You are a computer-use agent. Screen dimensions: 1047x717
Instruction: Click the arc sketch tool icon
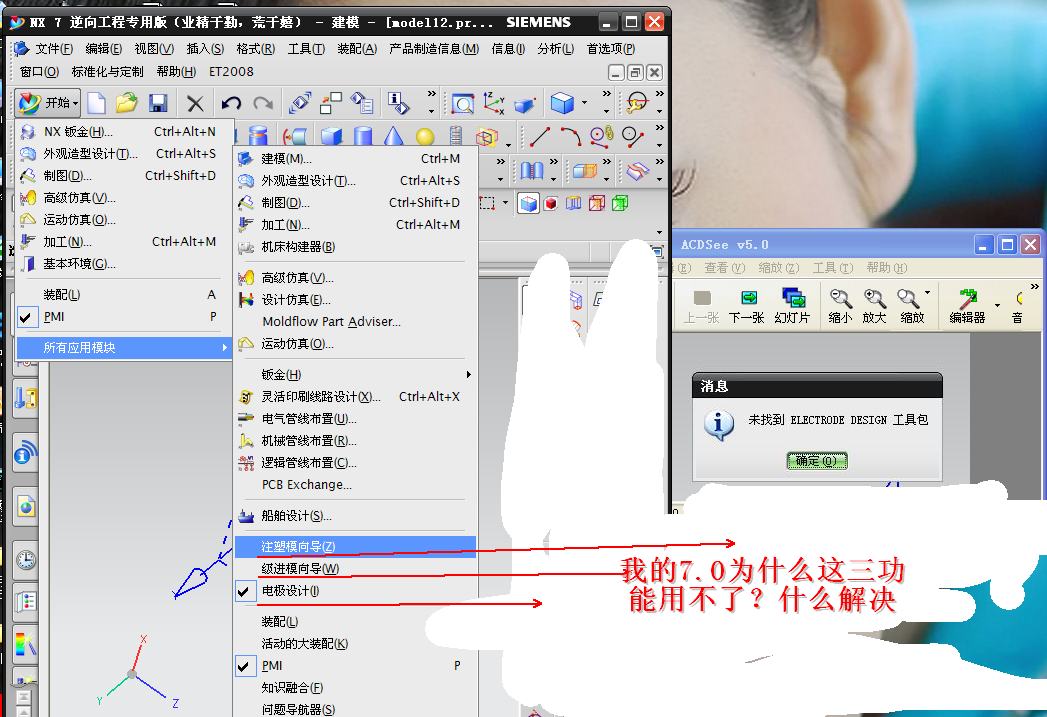pos(571,136)
